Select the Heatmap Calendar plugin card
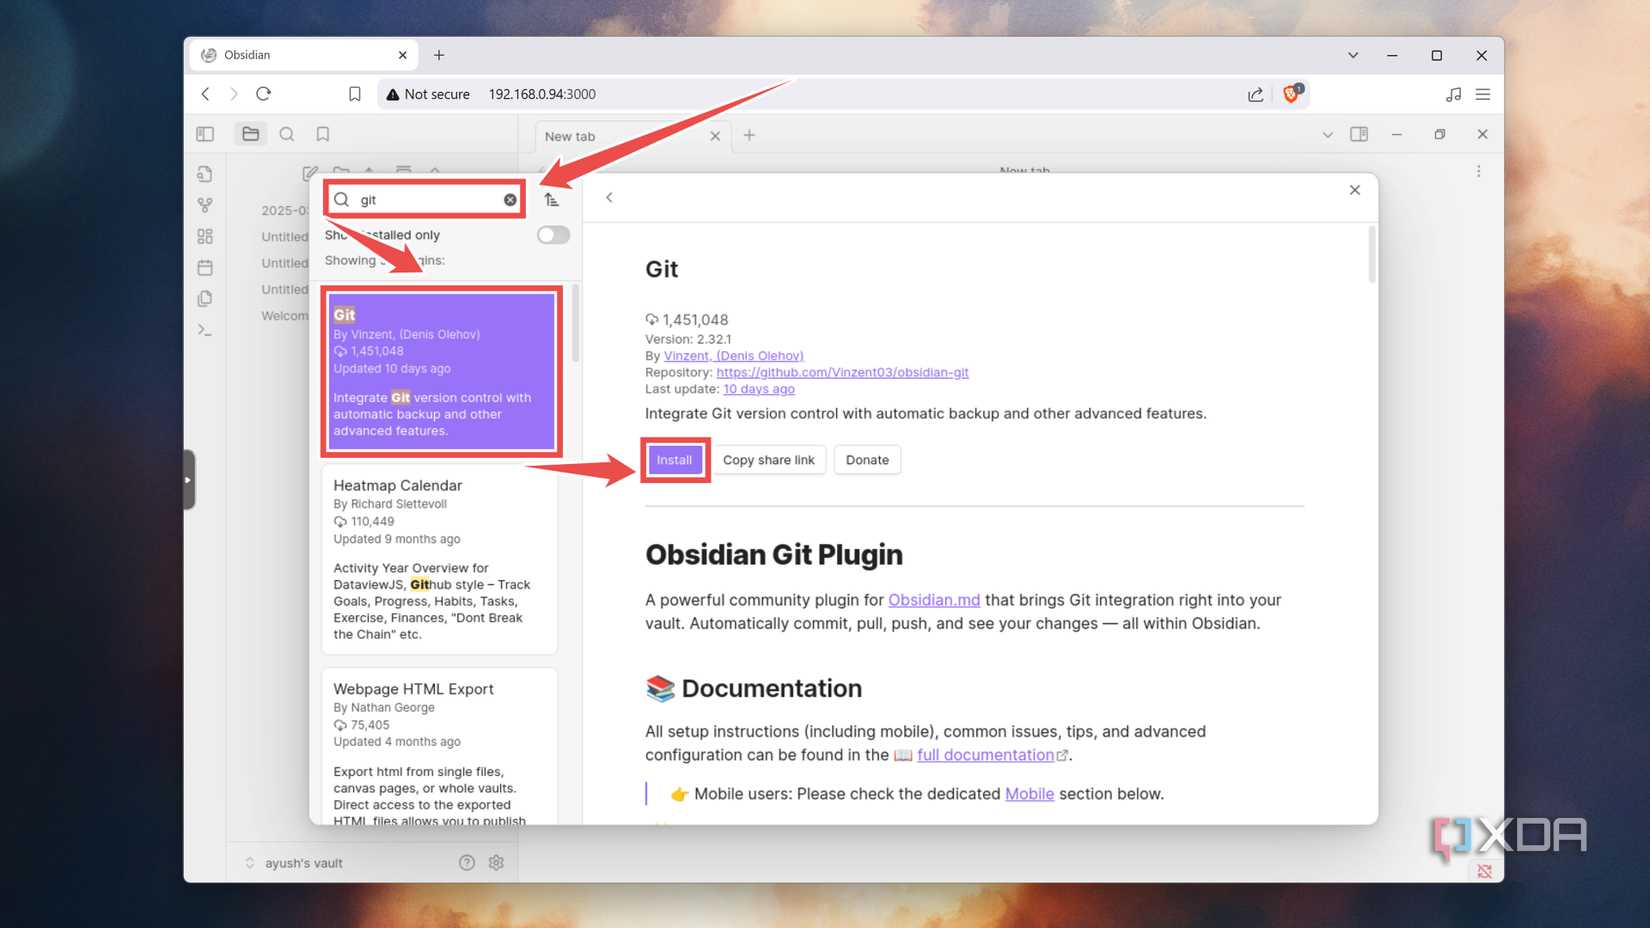The height and width of the screenshot is (928, 1650). click(439, 559)
